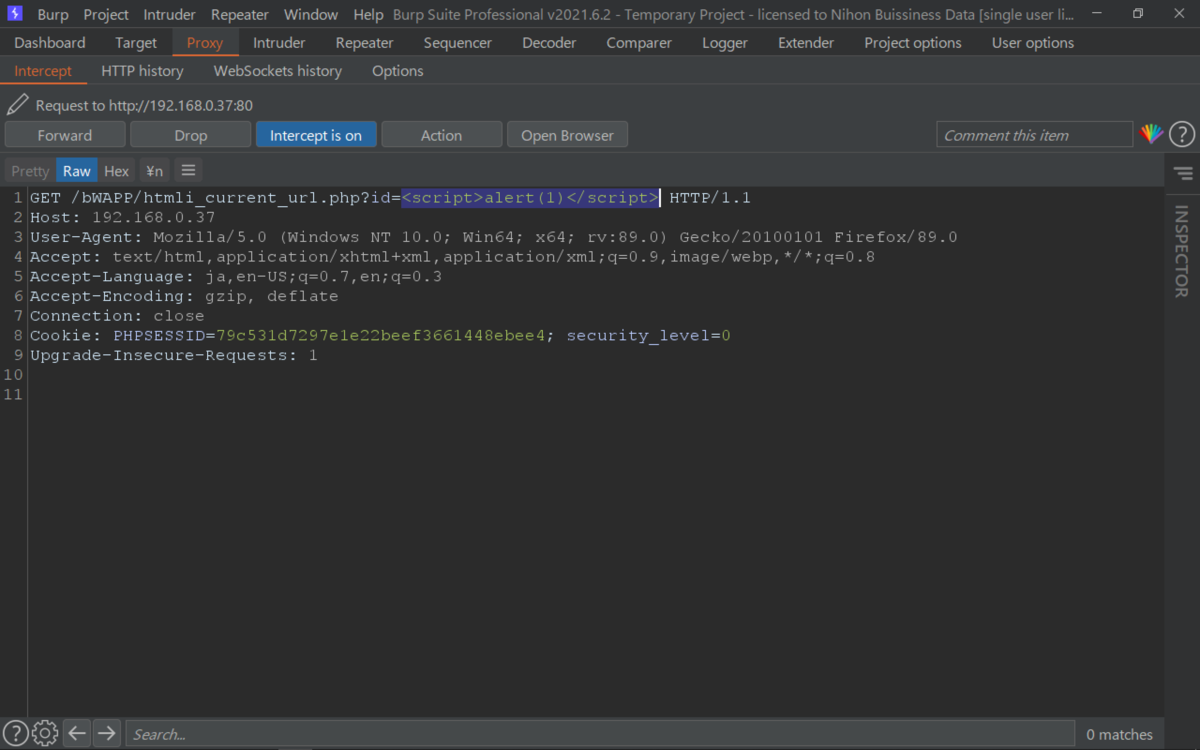The width and height of the screenshot is (1200, 750).
Task: Open the Project menu
Action: (x=106, y=14)
